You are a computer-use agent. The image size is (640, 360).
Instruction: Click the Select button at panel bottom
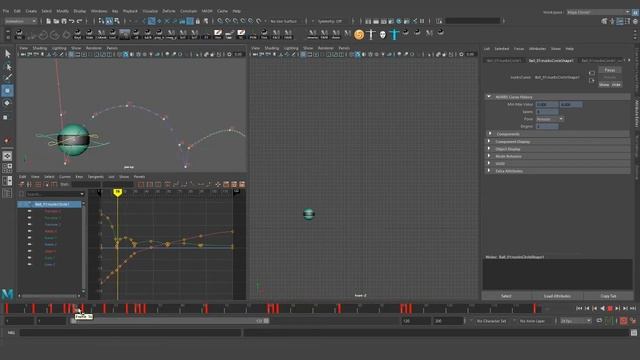506,296
